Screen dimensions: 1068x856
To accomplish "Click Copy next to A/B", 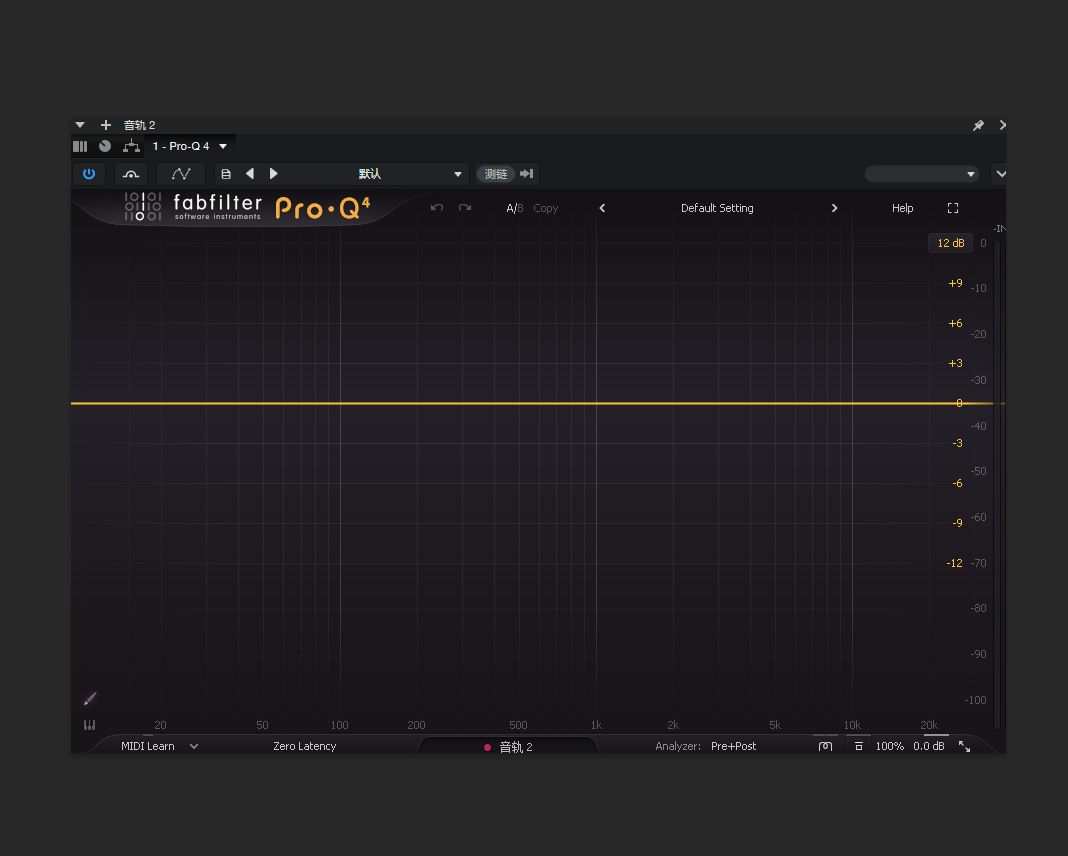I will (546, 208).
